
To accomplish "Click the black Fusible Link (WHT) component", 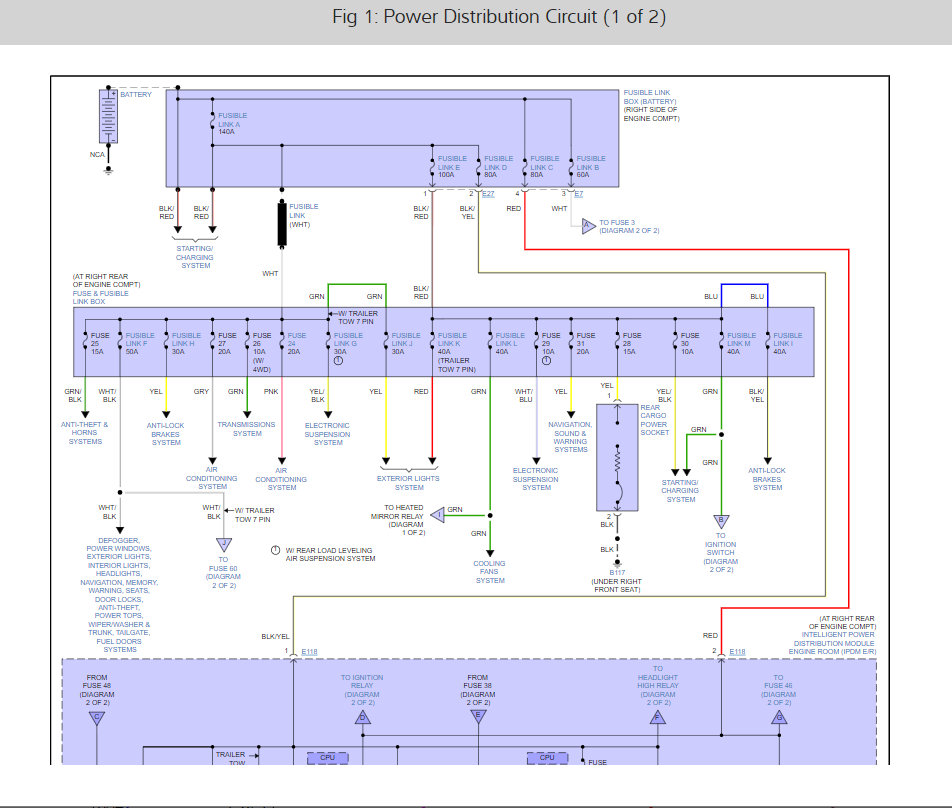I will pos(282,224).
